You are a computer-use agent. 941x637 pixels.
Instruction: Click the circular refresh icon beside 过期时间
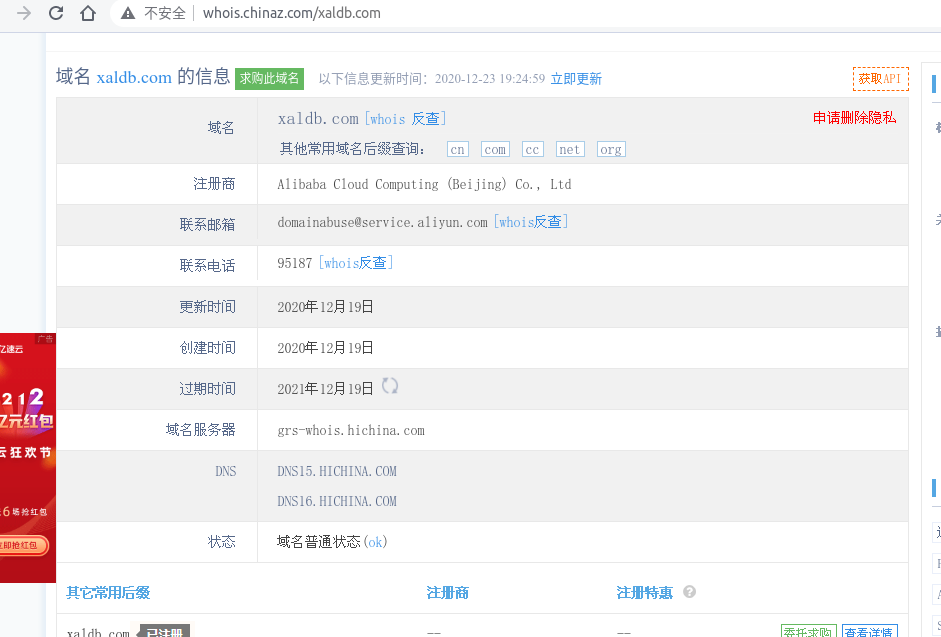coord(389,385)
